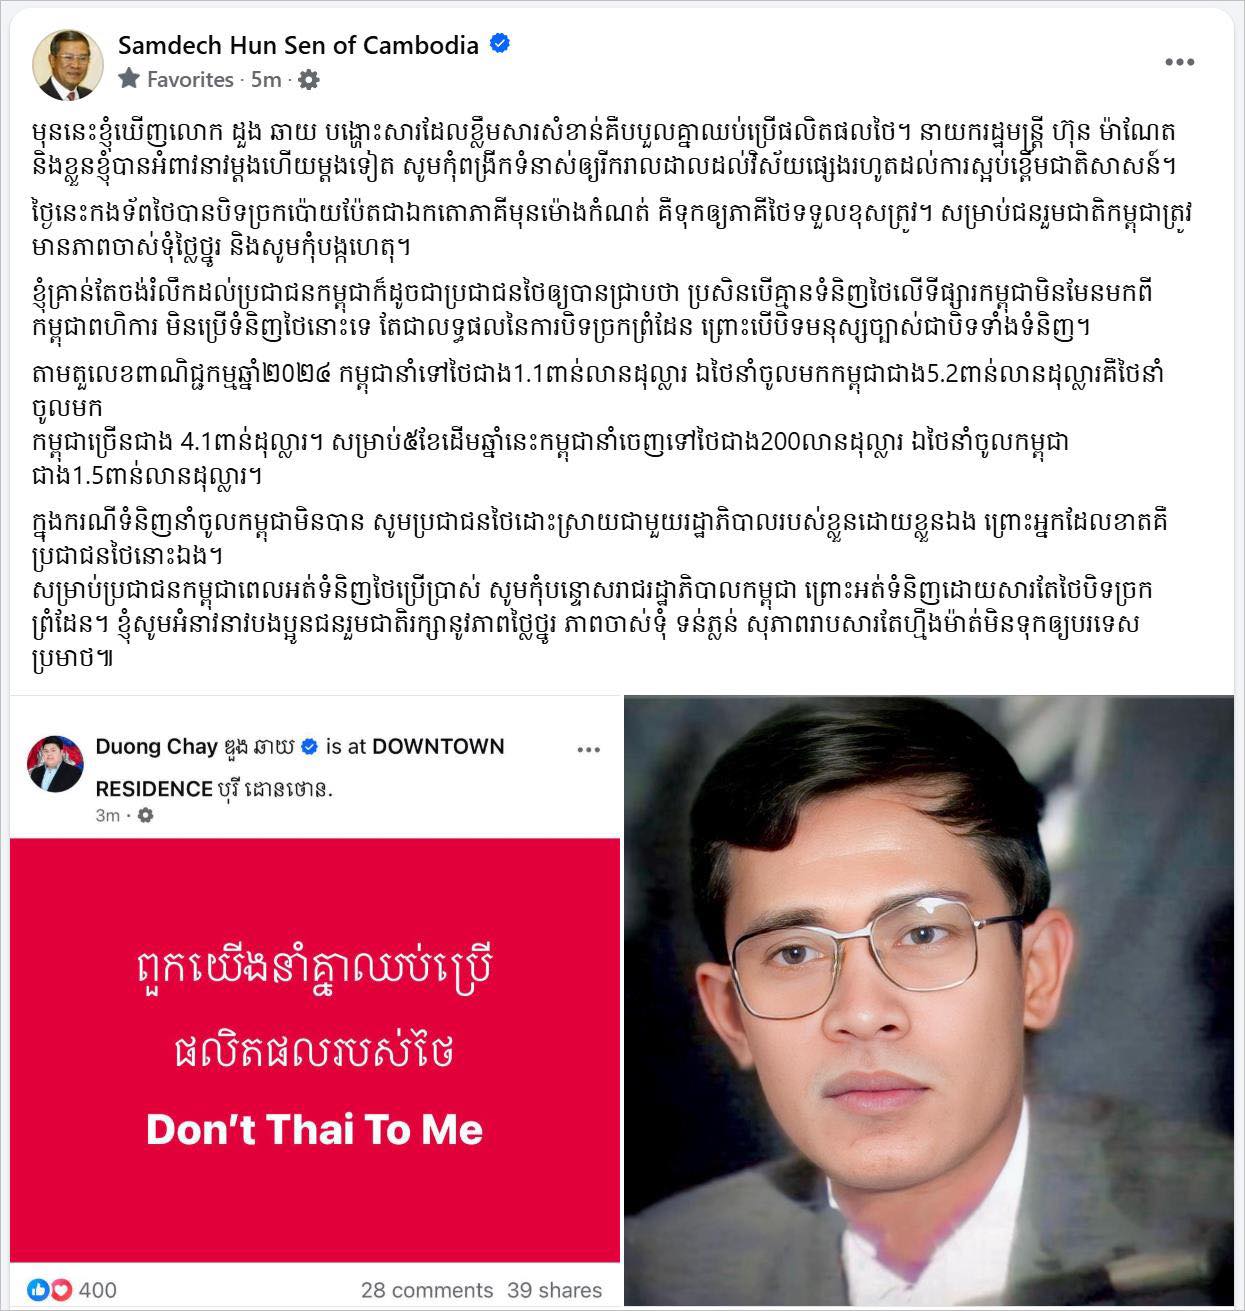Open Samdech Hun Sen of Cambodia profile link
This screenshot has height=1311, width=1245.
pyautogui.click(x=298, y=45)
